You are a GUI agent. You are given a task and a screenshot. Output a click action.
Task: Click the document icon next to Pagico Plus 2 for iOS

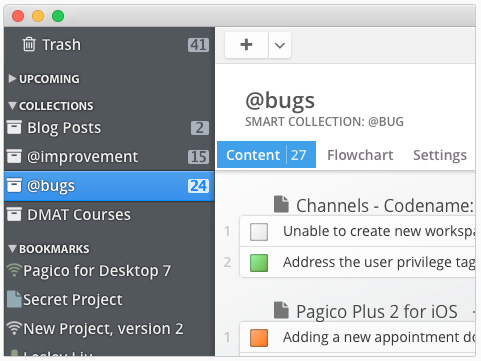pos(281,310)
